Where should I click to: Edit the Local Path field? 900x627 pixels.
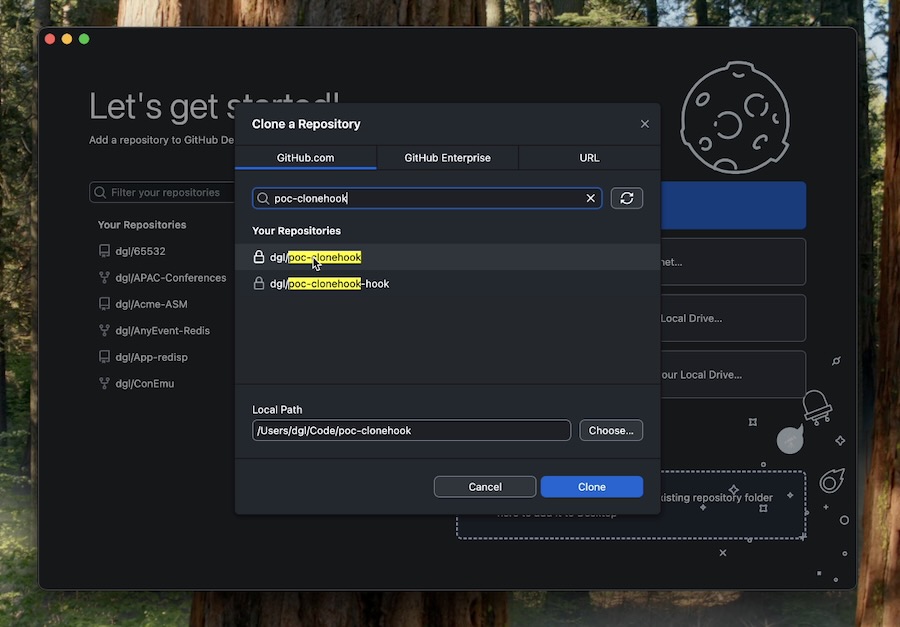click(412, 431)
